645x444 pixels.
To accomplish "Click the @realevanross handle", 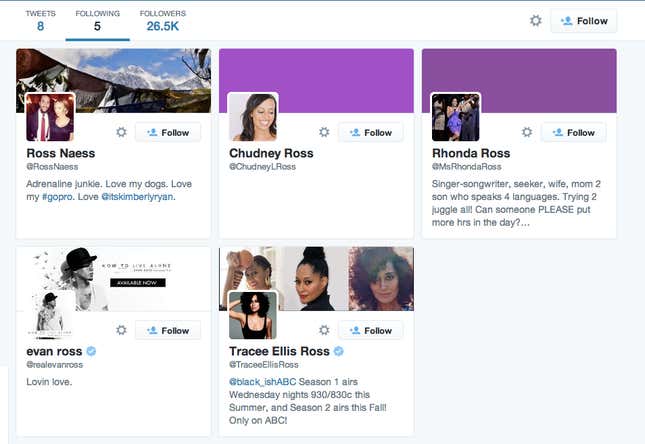I will coord(55,365).
